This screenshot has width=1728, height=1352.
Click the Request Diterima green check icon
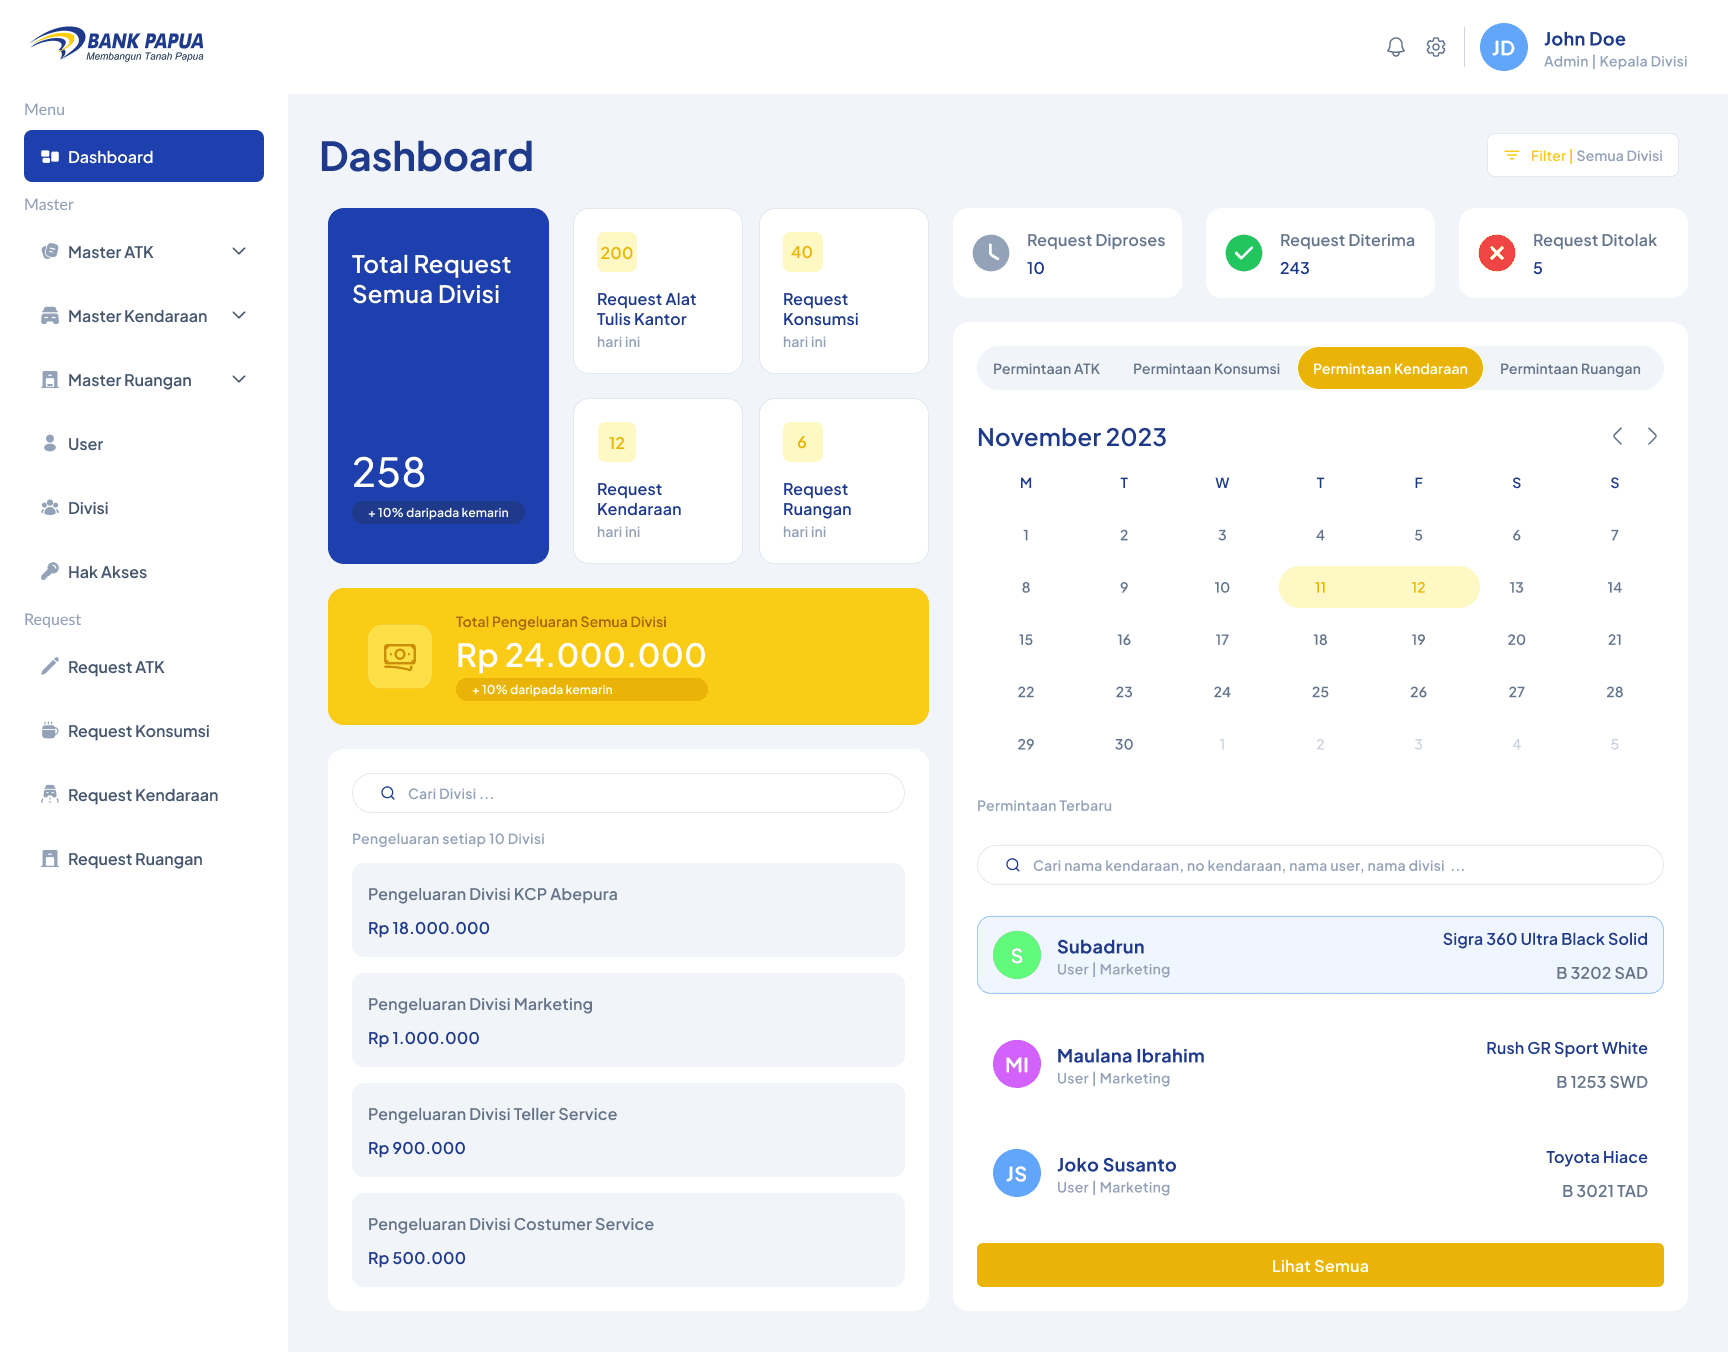click(x=1244, y=253)
